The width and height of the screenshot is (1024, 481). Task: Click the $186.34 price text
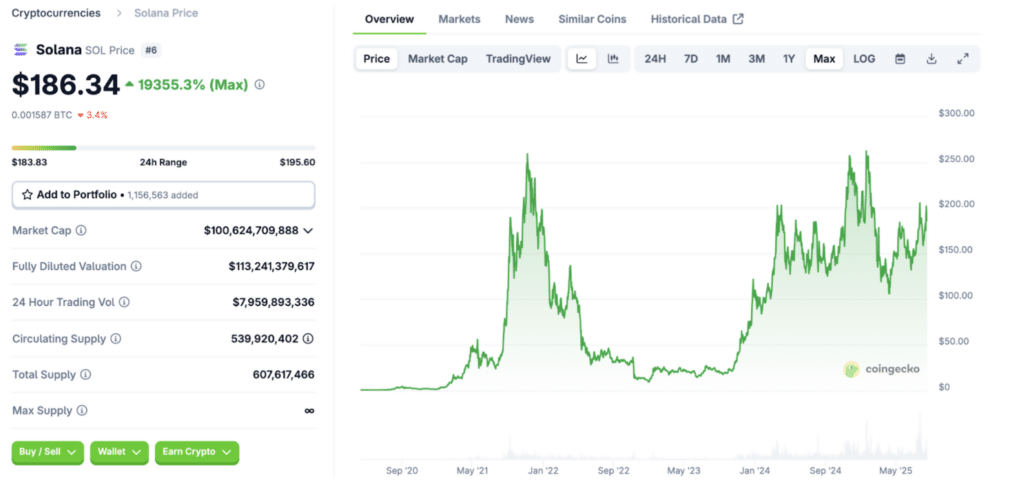click(66, 85)
